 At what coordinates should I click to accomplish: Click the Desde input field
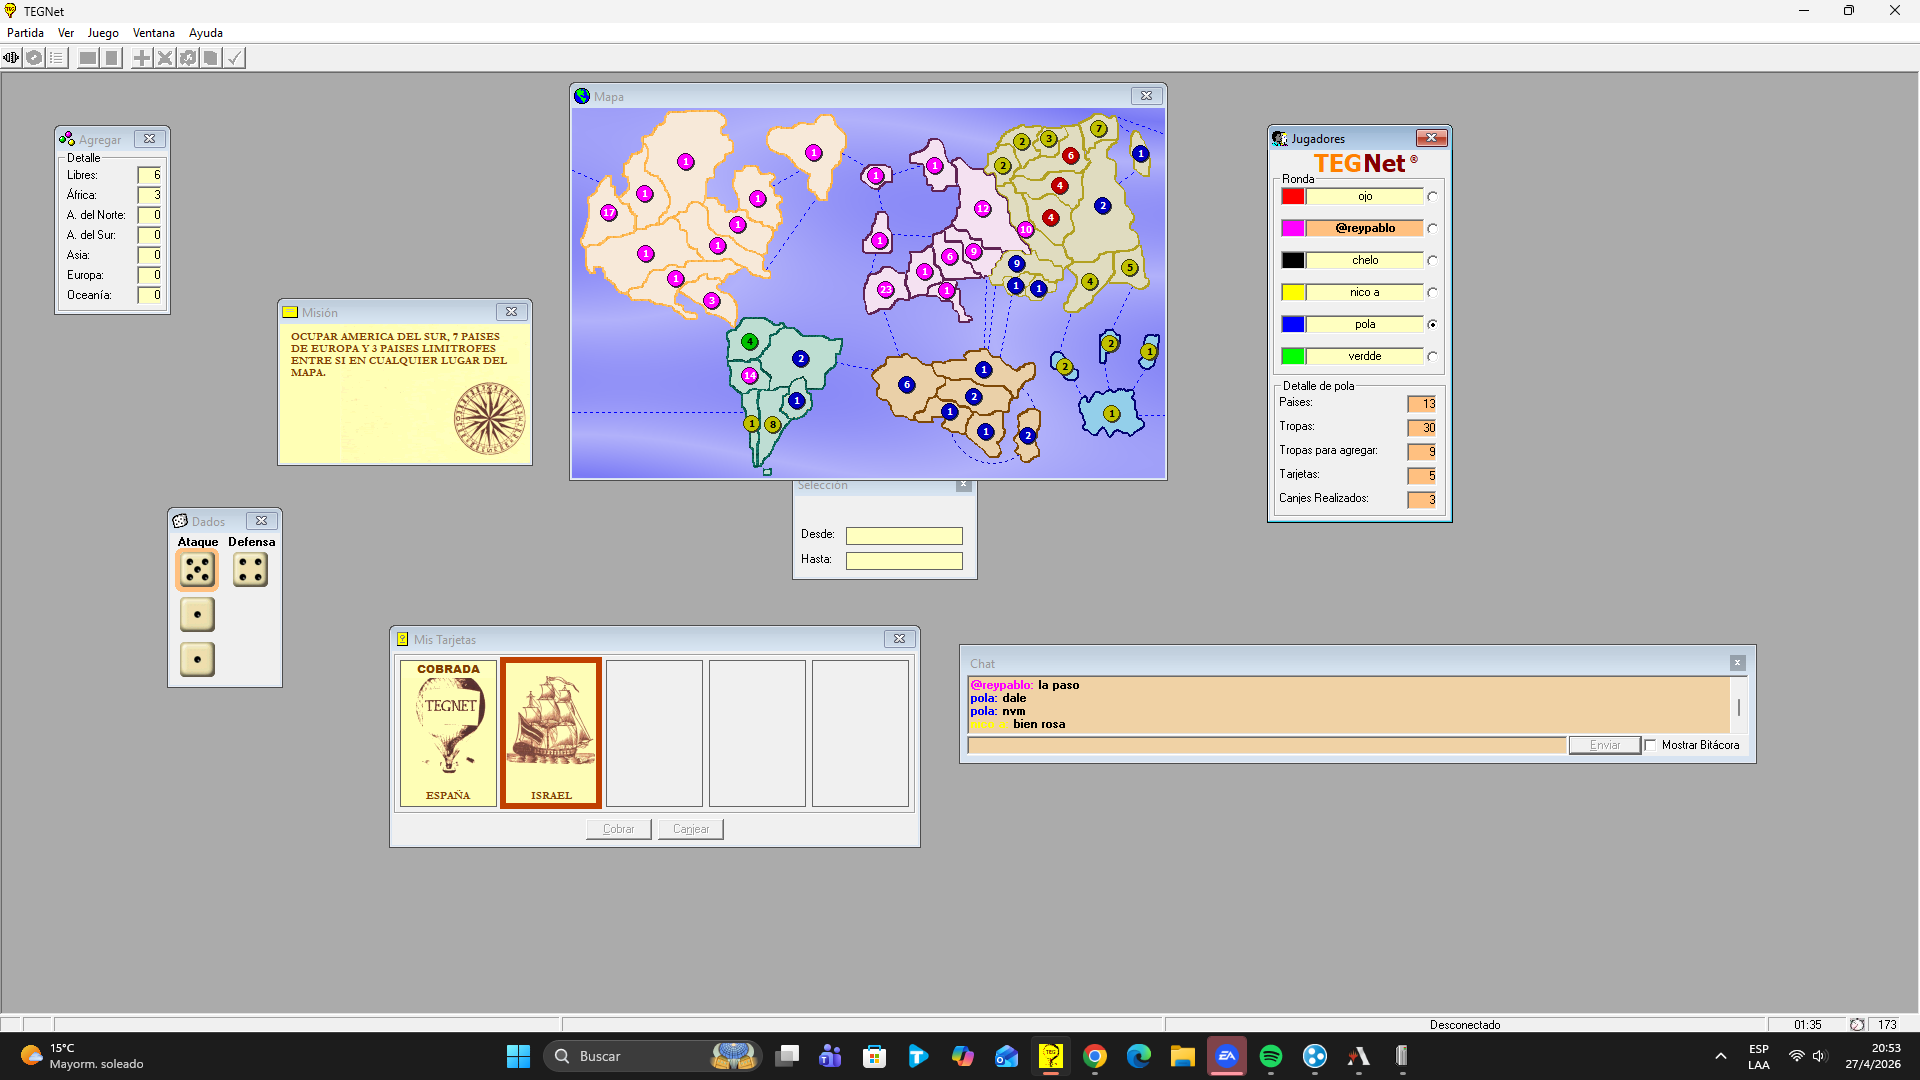tap(903, 536)
